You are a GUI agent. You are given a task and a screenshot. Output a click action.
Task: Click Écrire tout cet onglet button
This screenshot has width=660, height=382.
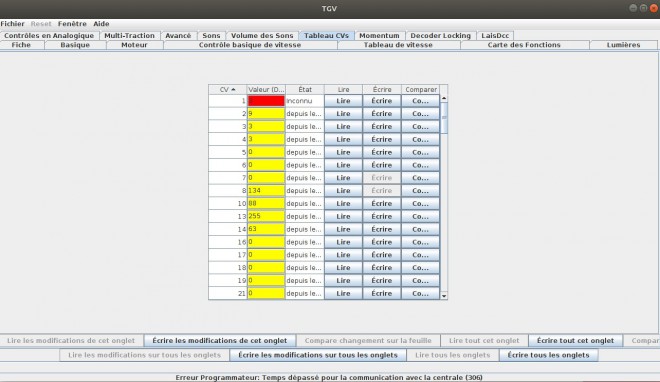[575, 340]
